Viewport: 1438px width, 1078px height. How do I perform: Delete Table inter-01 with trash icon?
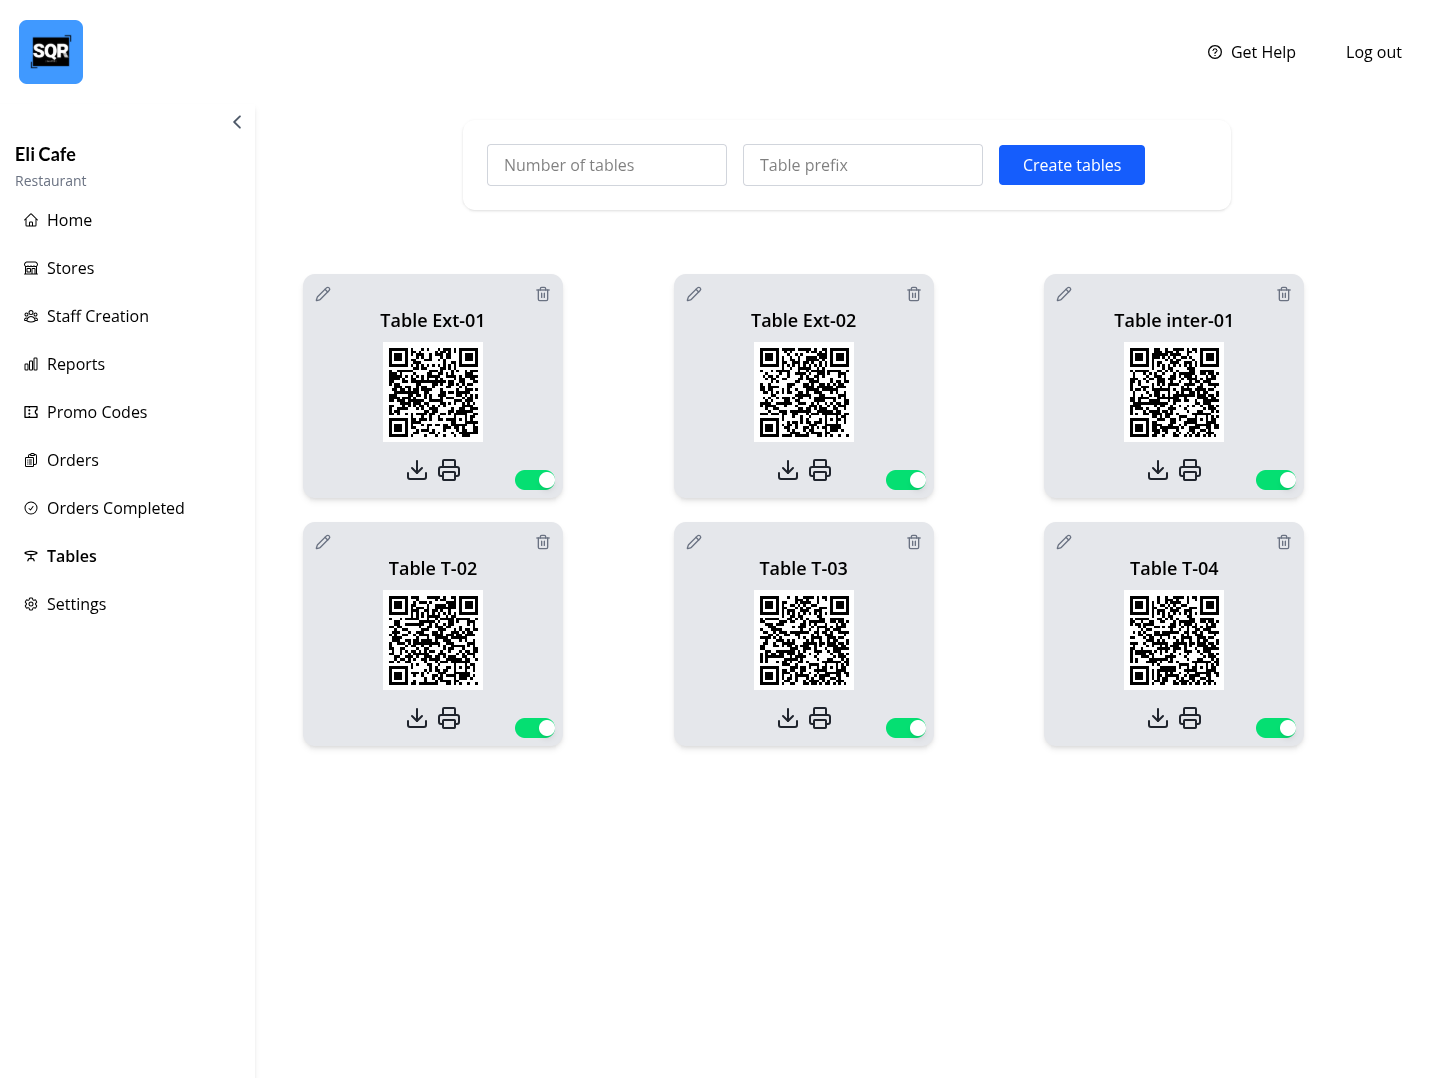click(x=1284, y=294)
